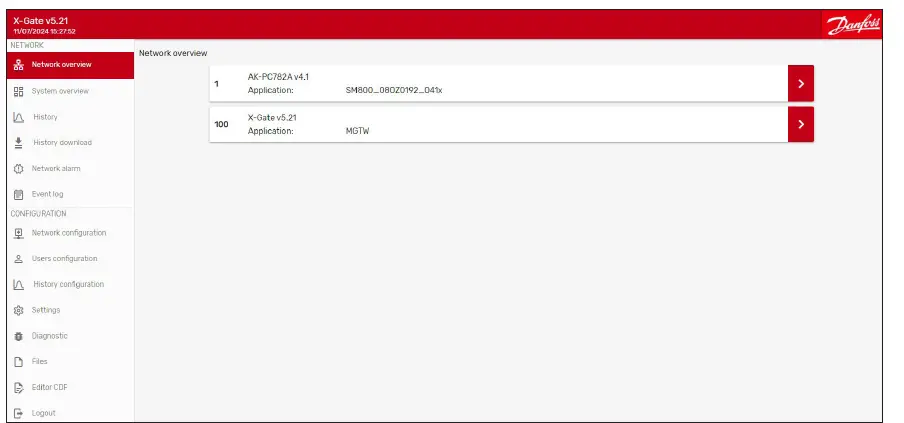
Task: Click the Network alarm icon
Action: coord(18,169)
